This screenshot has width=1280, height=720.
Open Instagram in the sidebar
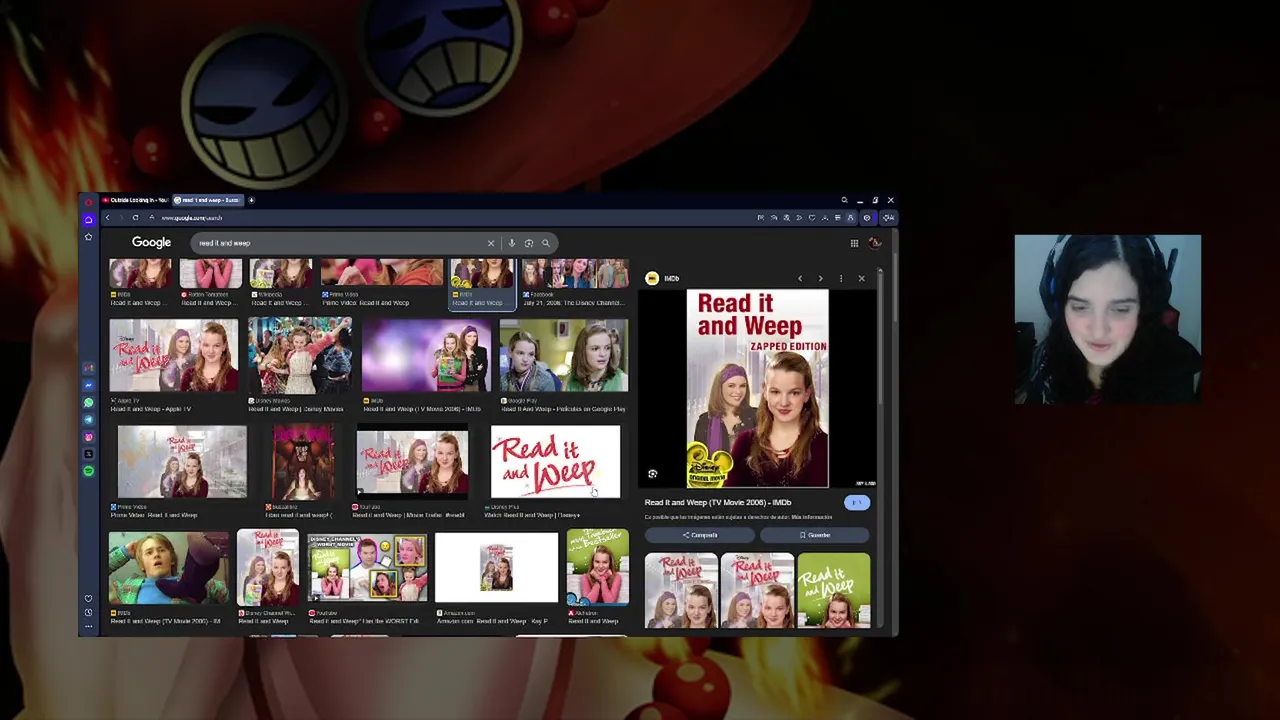point(88,437)
